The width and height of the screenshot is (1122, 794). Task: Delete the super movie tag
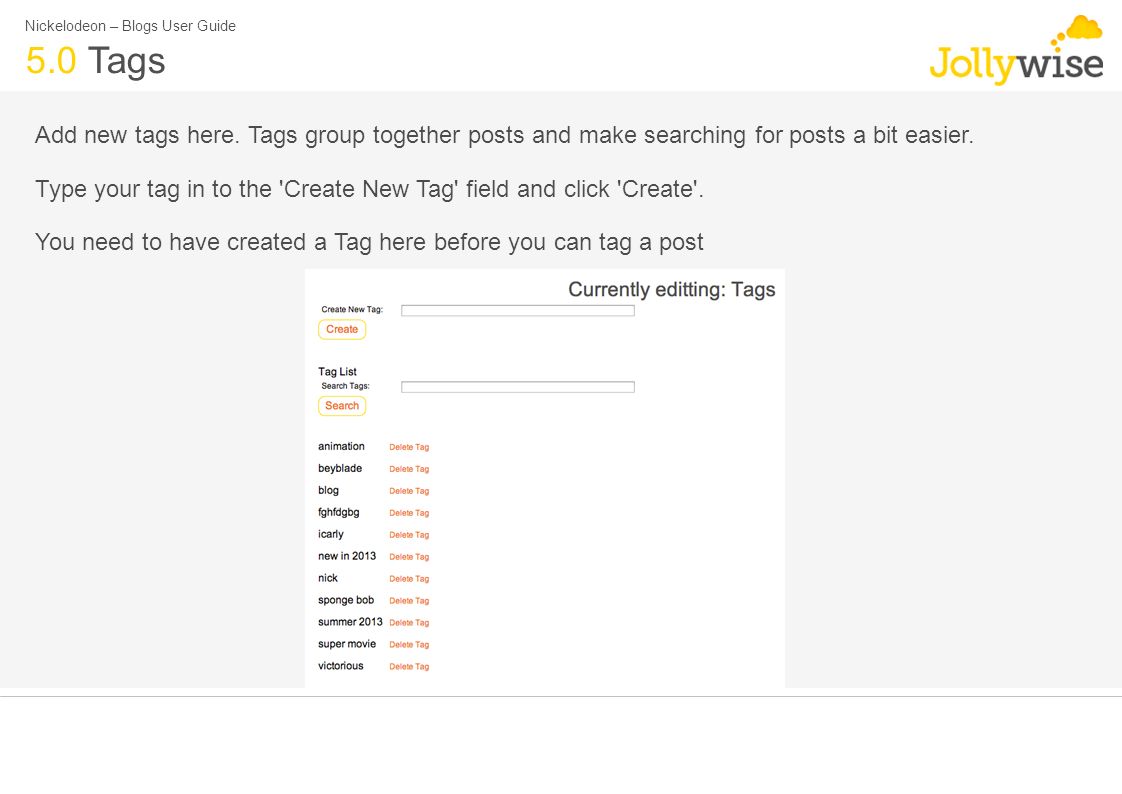409,644
